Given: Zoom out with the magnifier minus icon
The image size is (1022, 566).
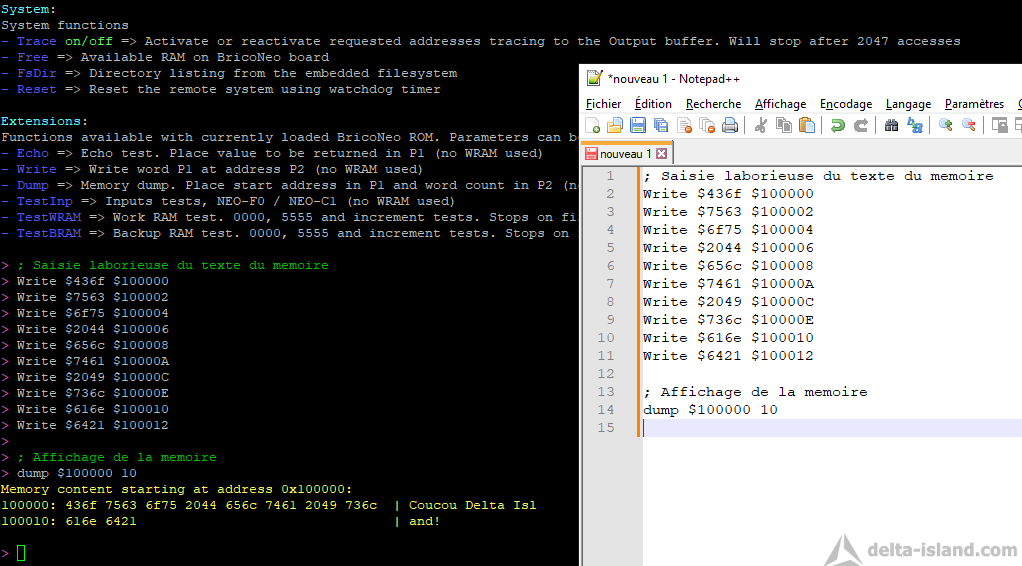Looking at the screenshot, I should [x=969, y=125].
